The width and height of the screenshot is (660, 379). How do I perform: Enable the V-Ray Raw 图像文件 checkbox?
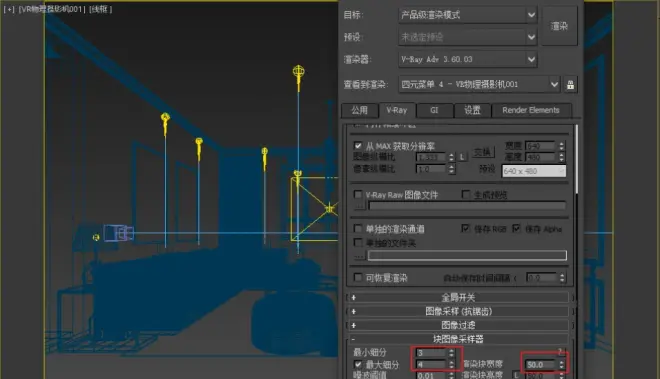358,195
